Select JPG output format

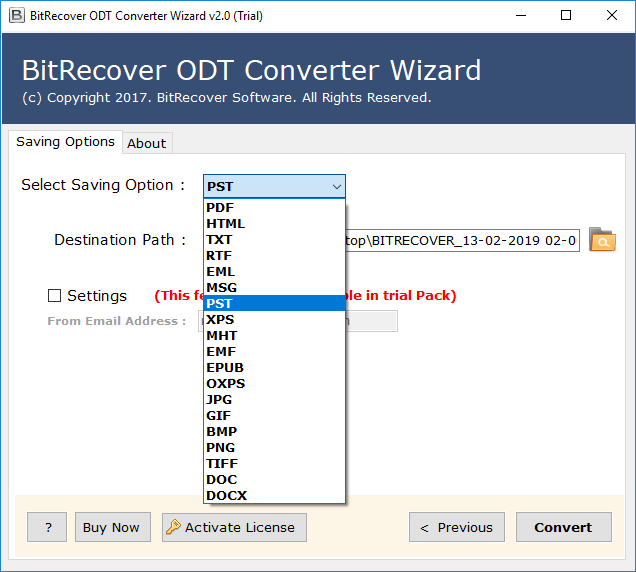pyautogui.click(x=274, y=400)
